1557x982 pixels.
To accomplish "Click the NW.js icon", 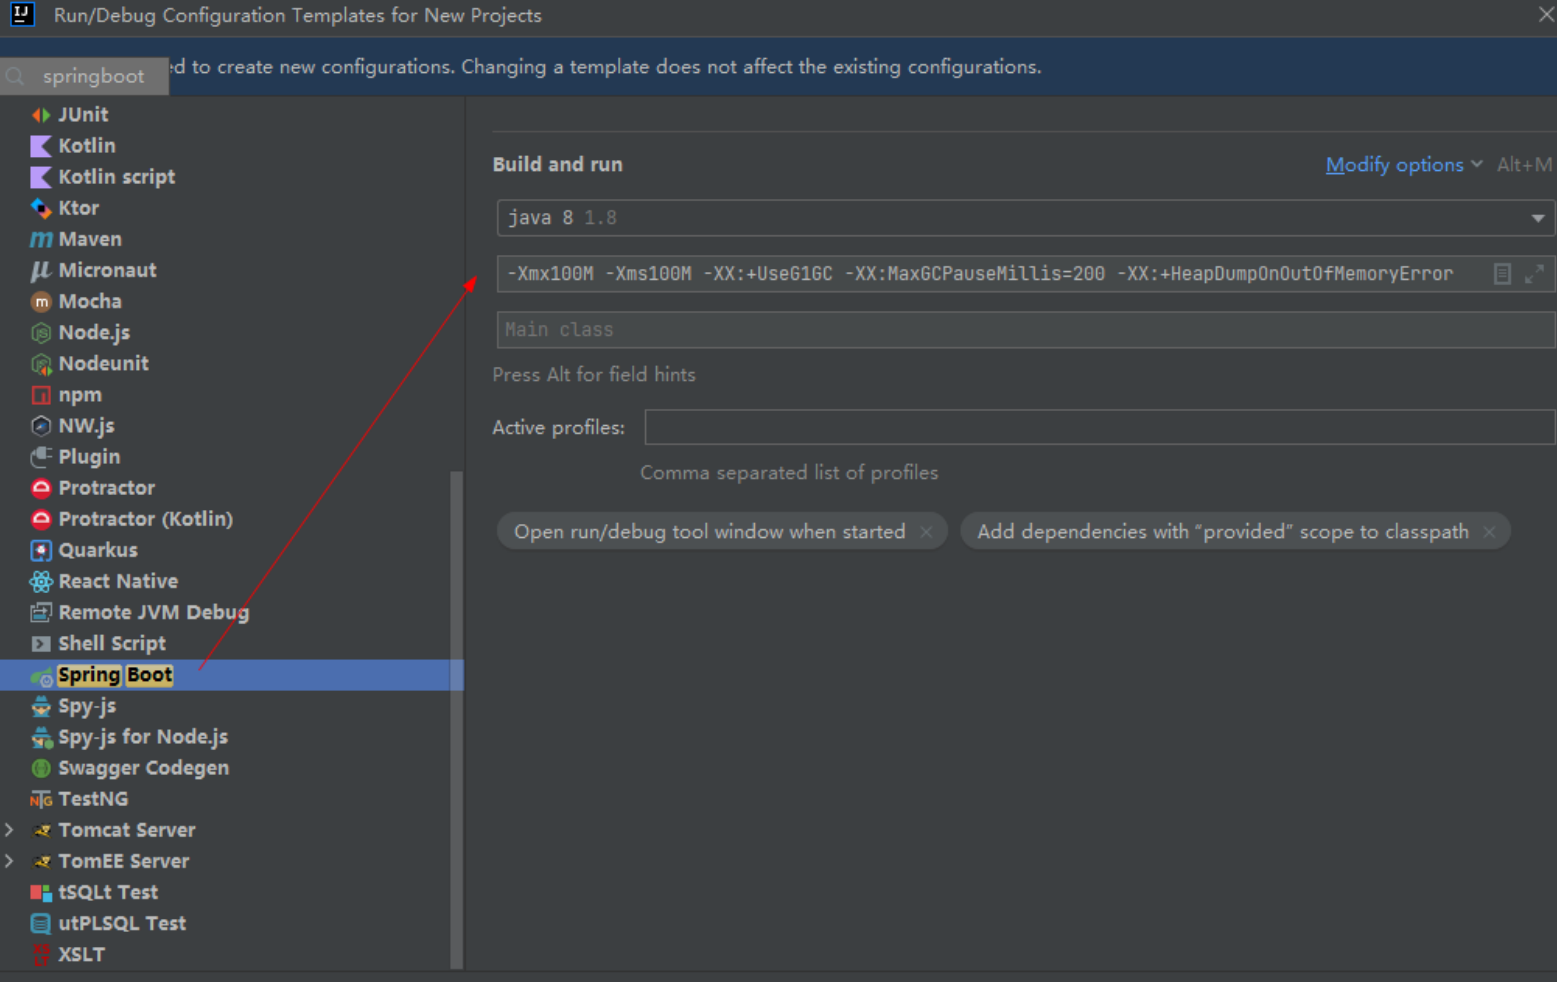I will pyautogui.click(x=41, y=426).
